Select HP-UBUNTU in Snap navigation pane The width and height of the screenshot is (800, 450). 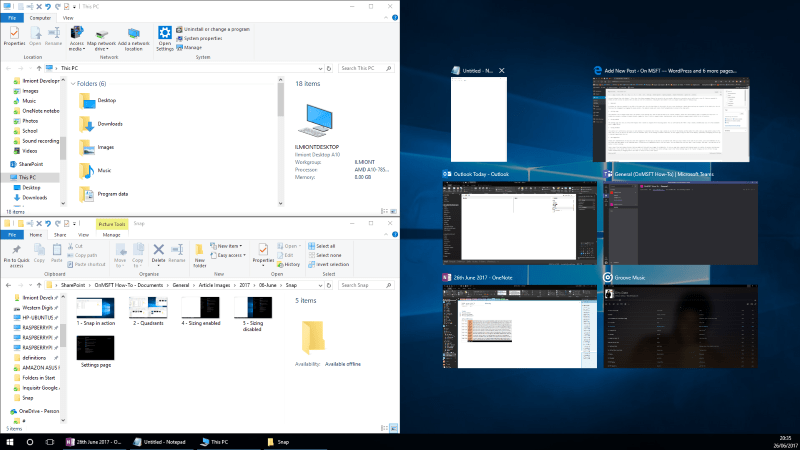tap(35, 317)
